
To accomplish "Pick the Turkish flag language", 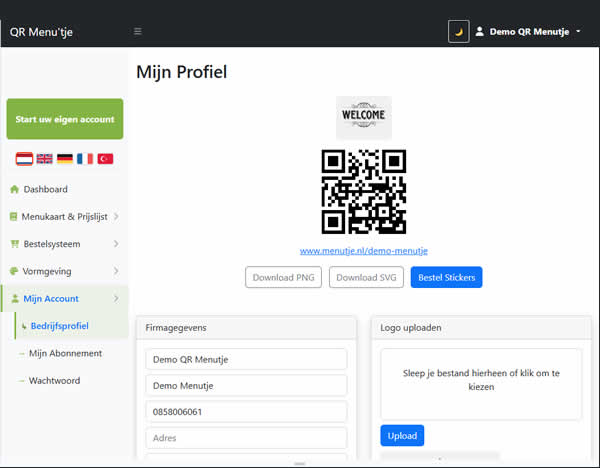I will tap(105, 159).
